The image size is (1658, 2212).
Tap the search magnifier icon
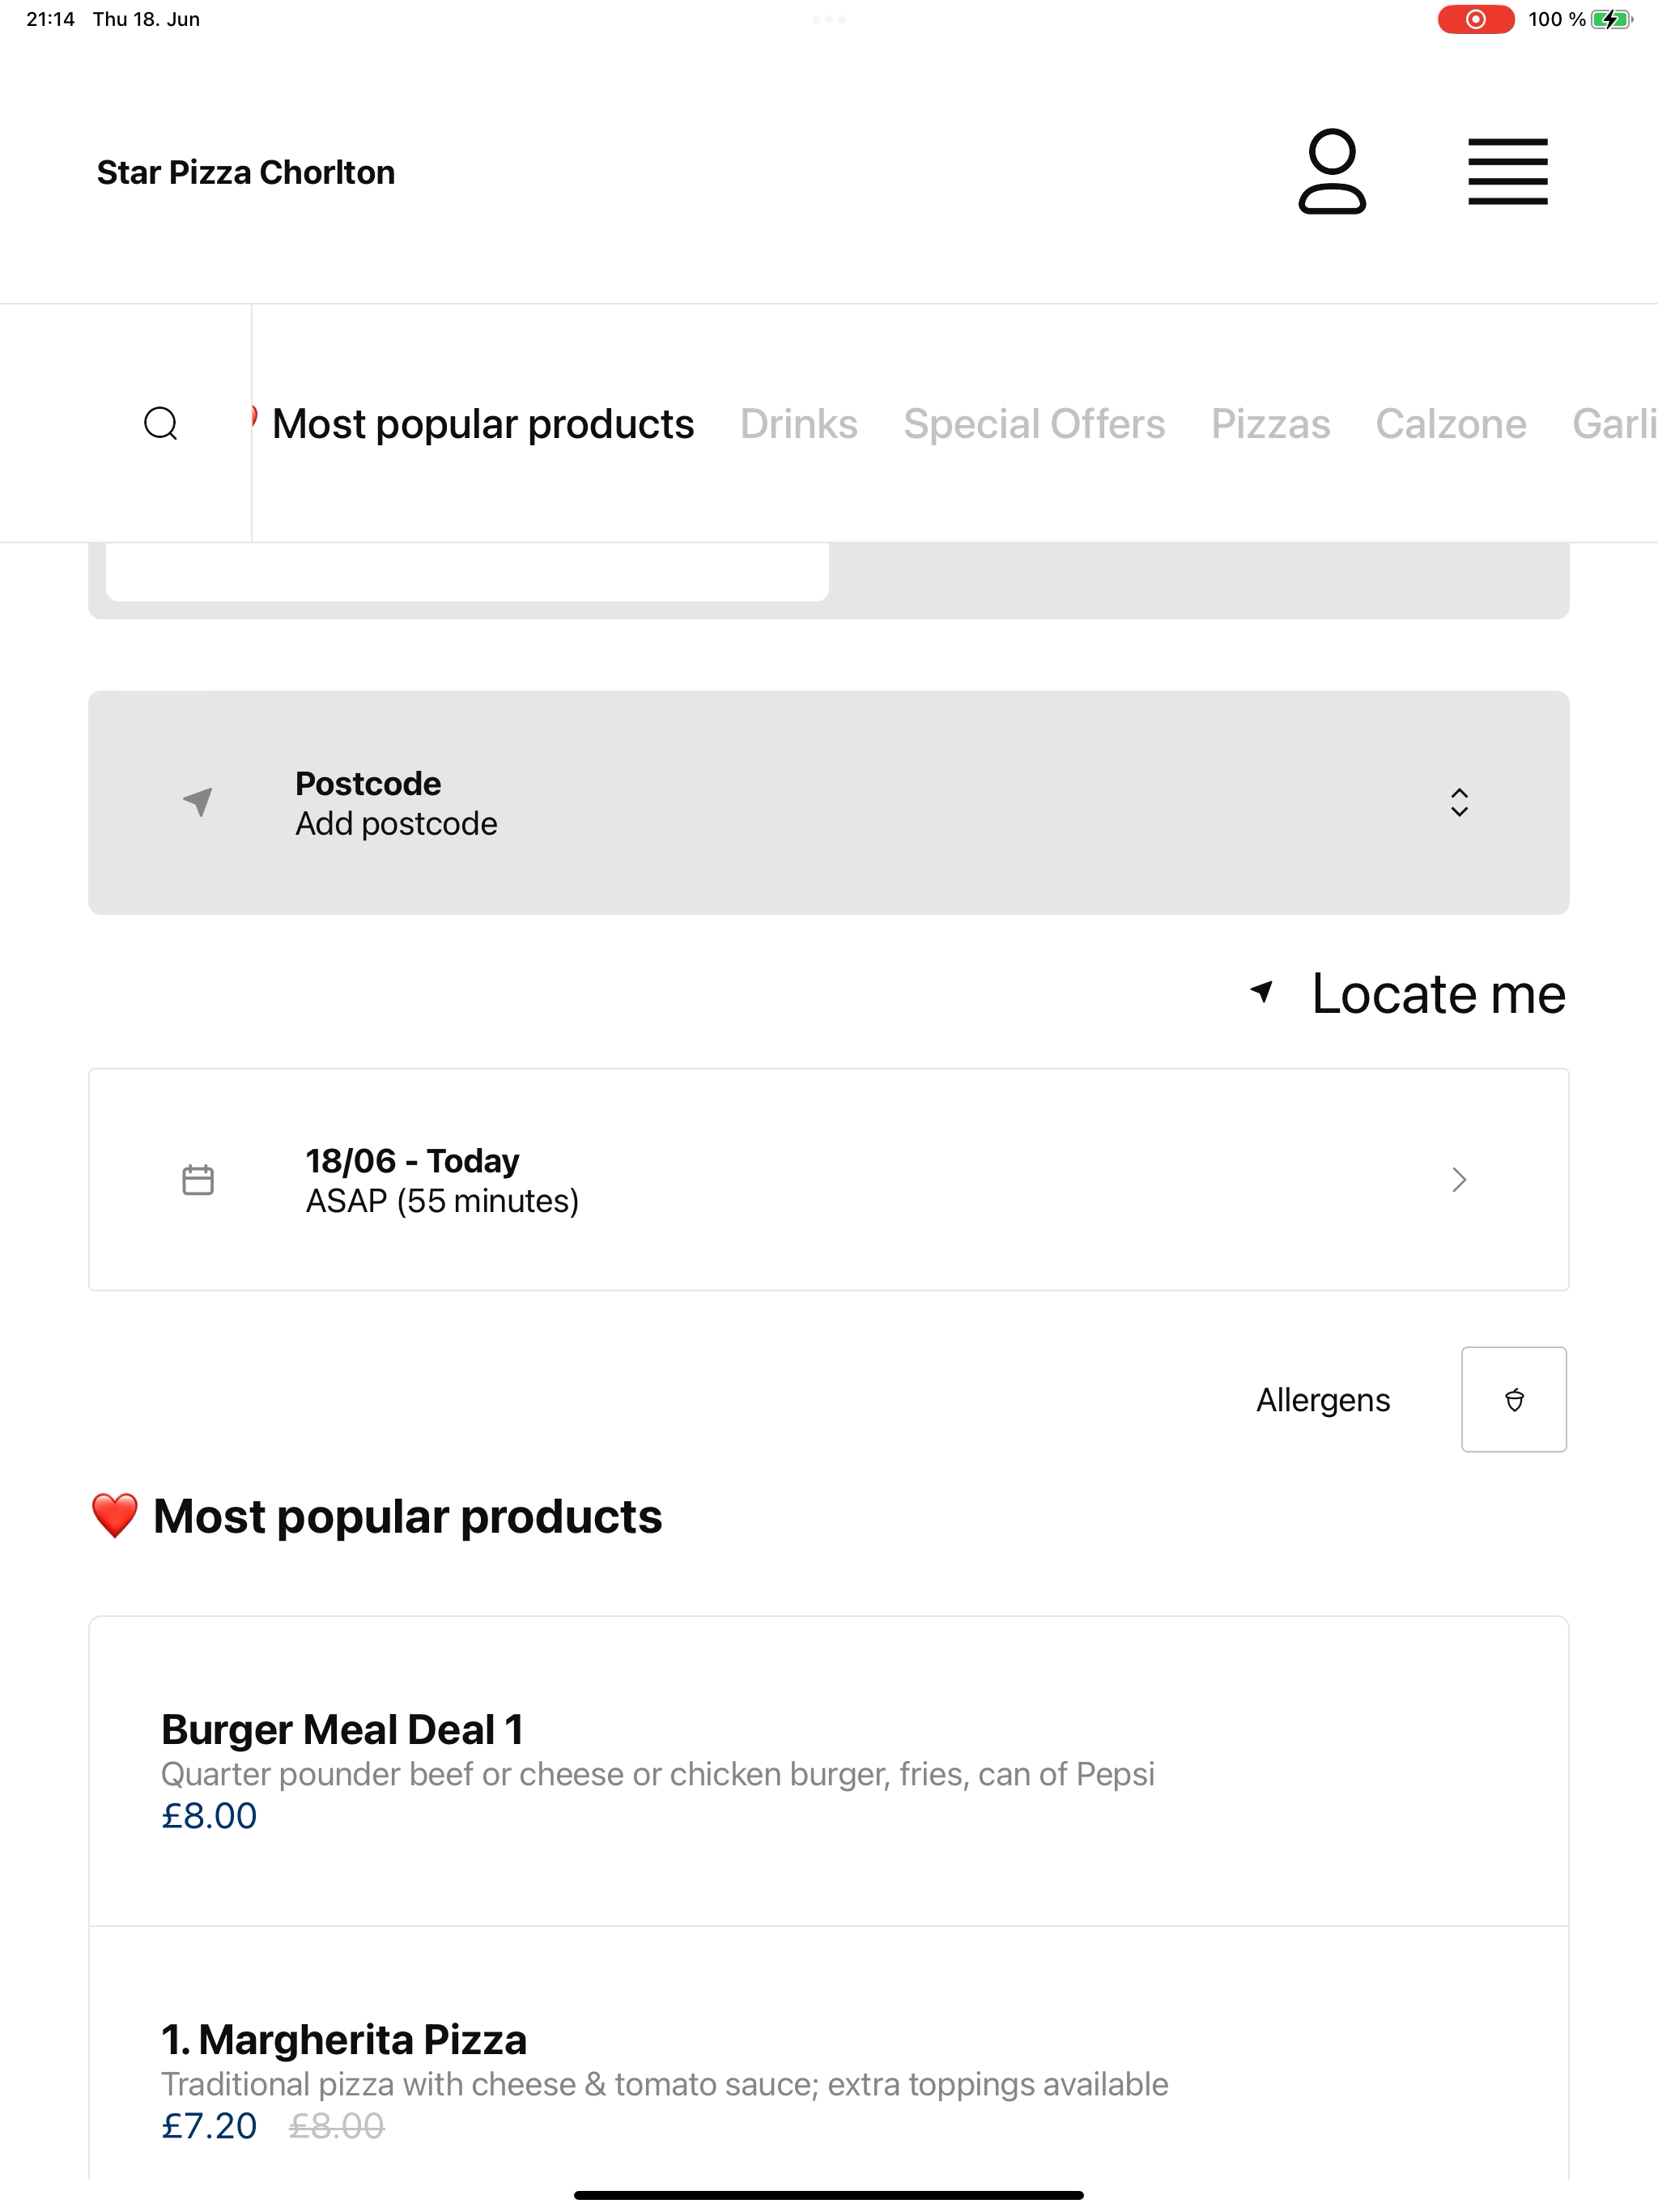click(161, 423)
